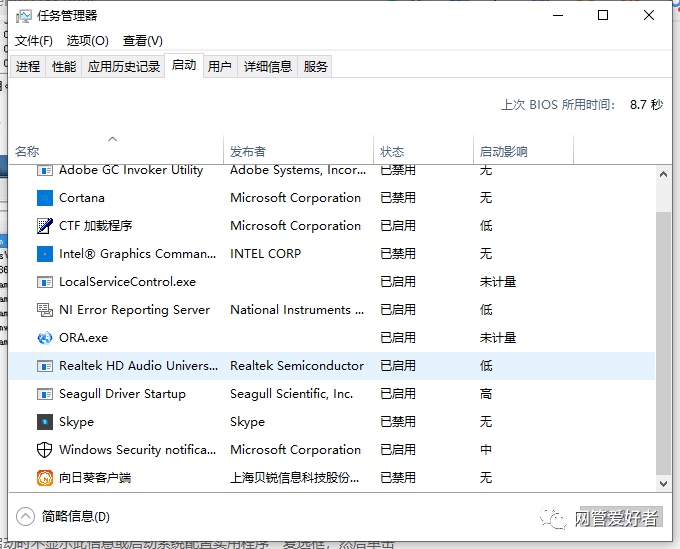Open the 选项(O) menu
Viewport: 680px width, 549px height.
click(88, 41)
